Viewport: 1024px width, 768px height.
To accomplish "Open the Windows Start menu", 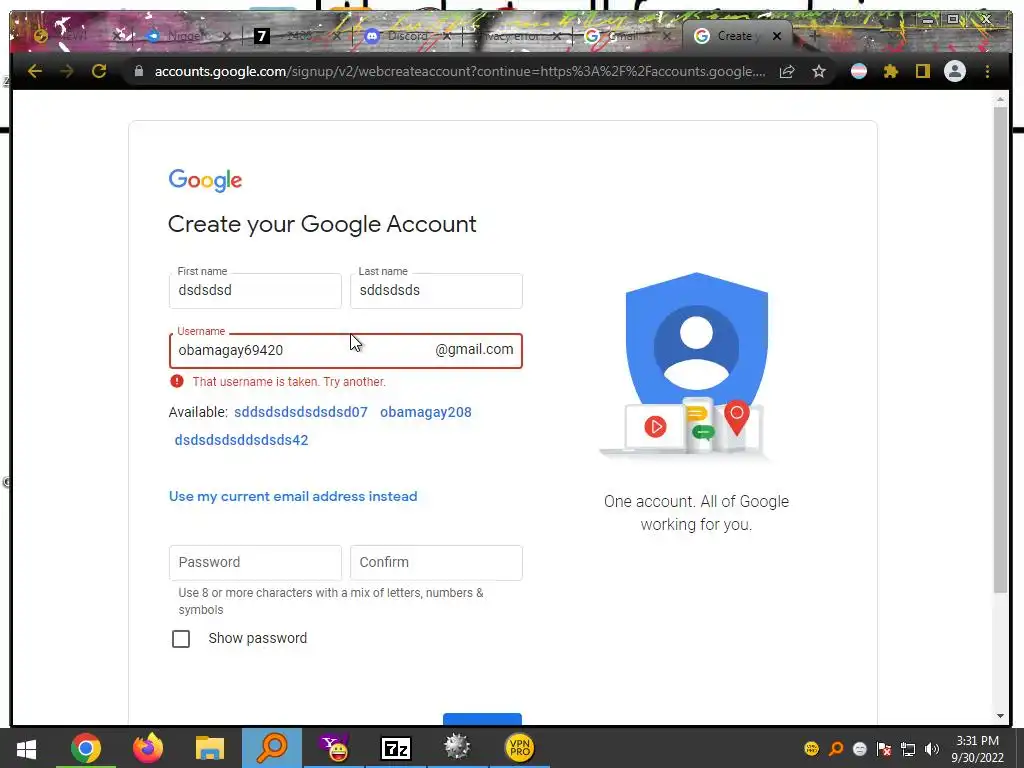I will 26,748.
